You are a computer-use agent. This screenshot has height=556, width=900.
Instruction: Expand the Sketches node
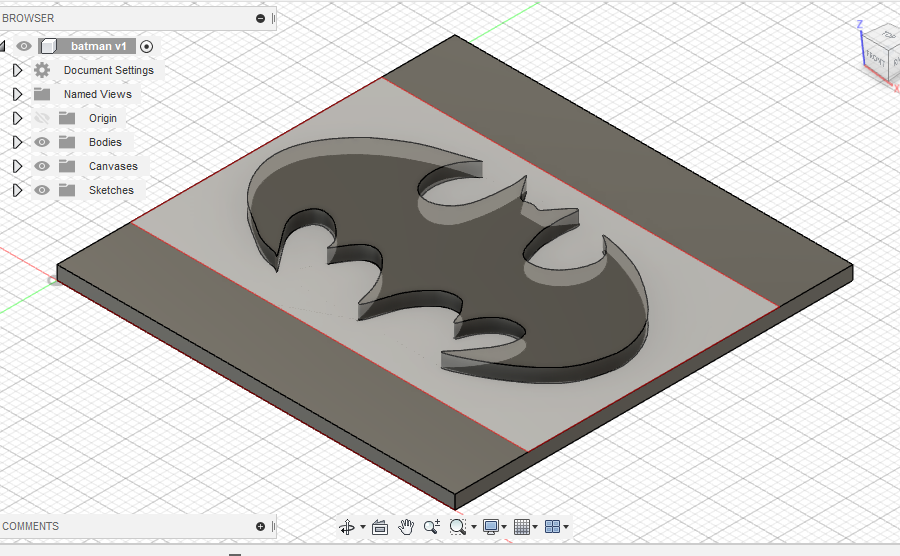click(17, 190)
